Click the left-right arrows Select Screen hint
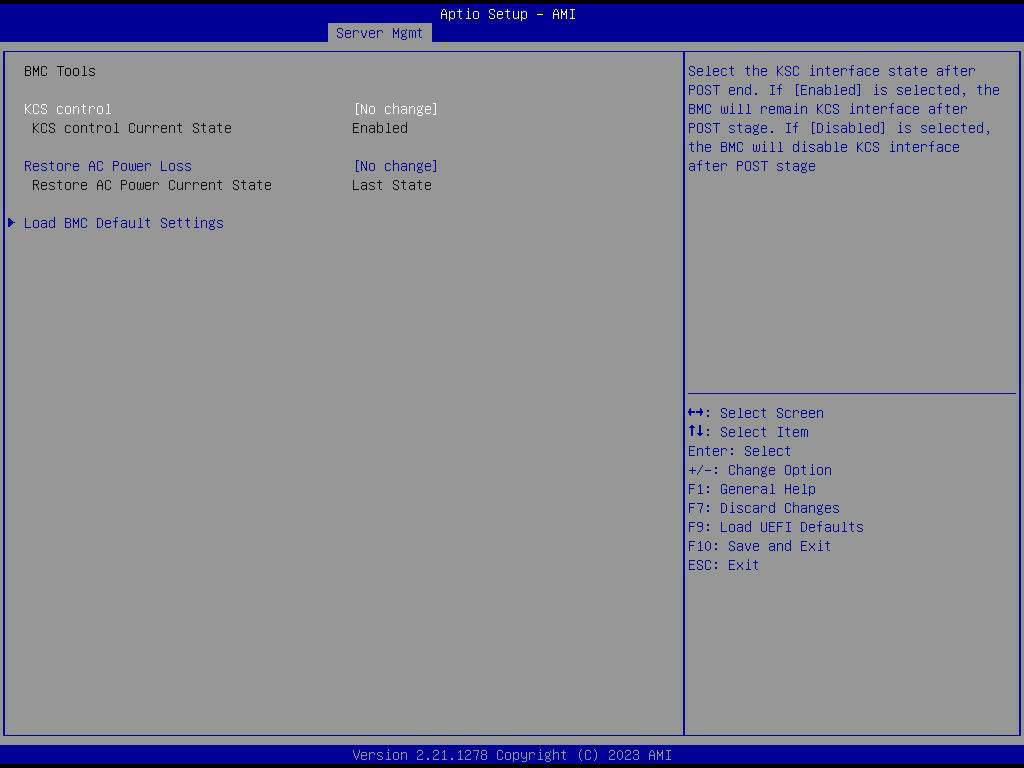This screenshot has height=768, width=1024. [x=755, y=413]
